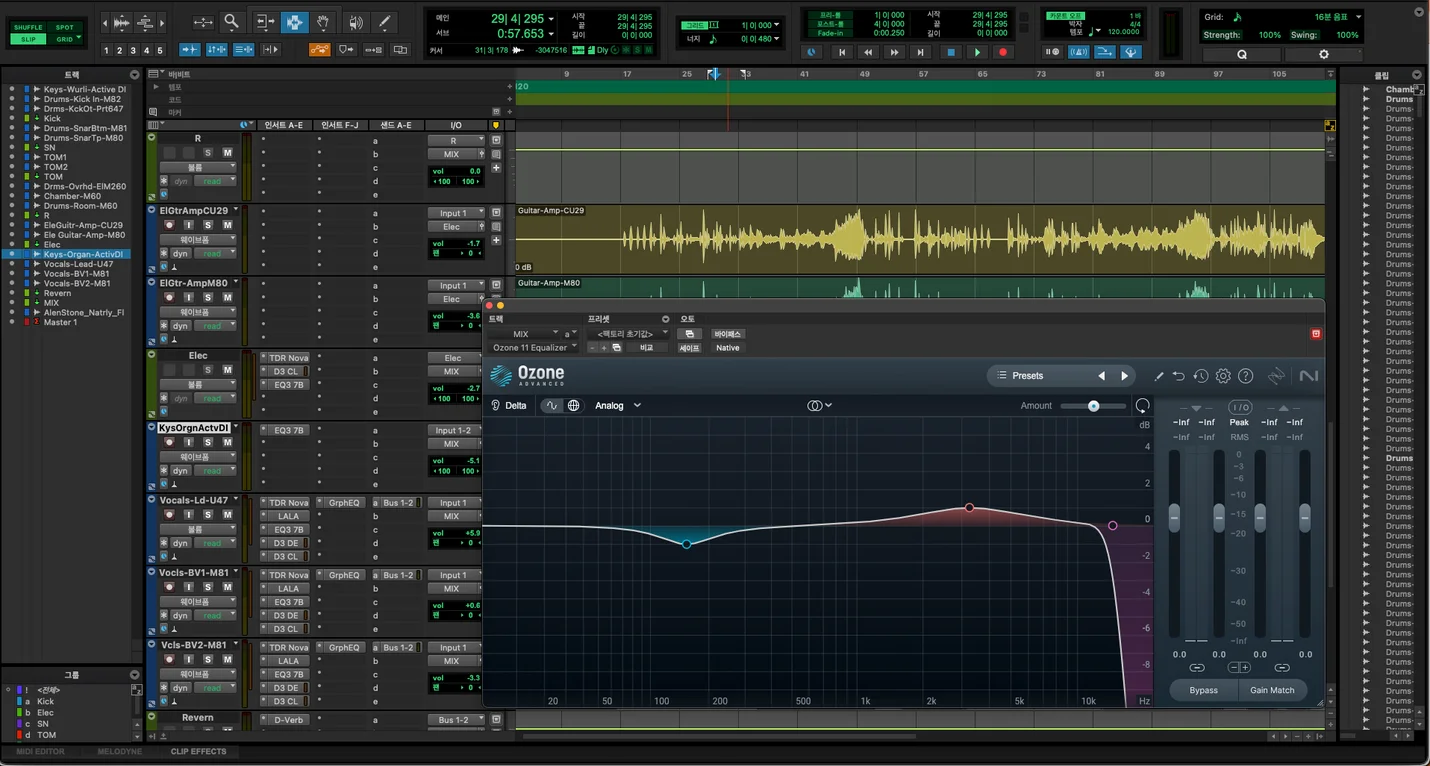This screenshot has width=1430, height=766.
Task: Open the MIDI EDITOR tab
Action: (x=38, y=751)
